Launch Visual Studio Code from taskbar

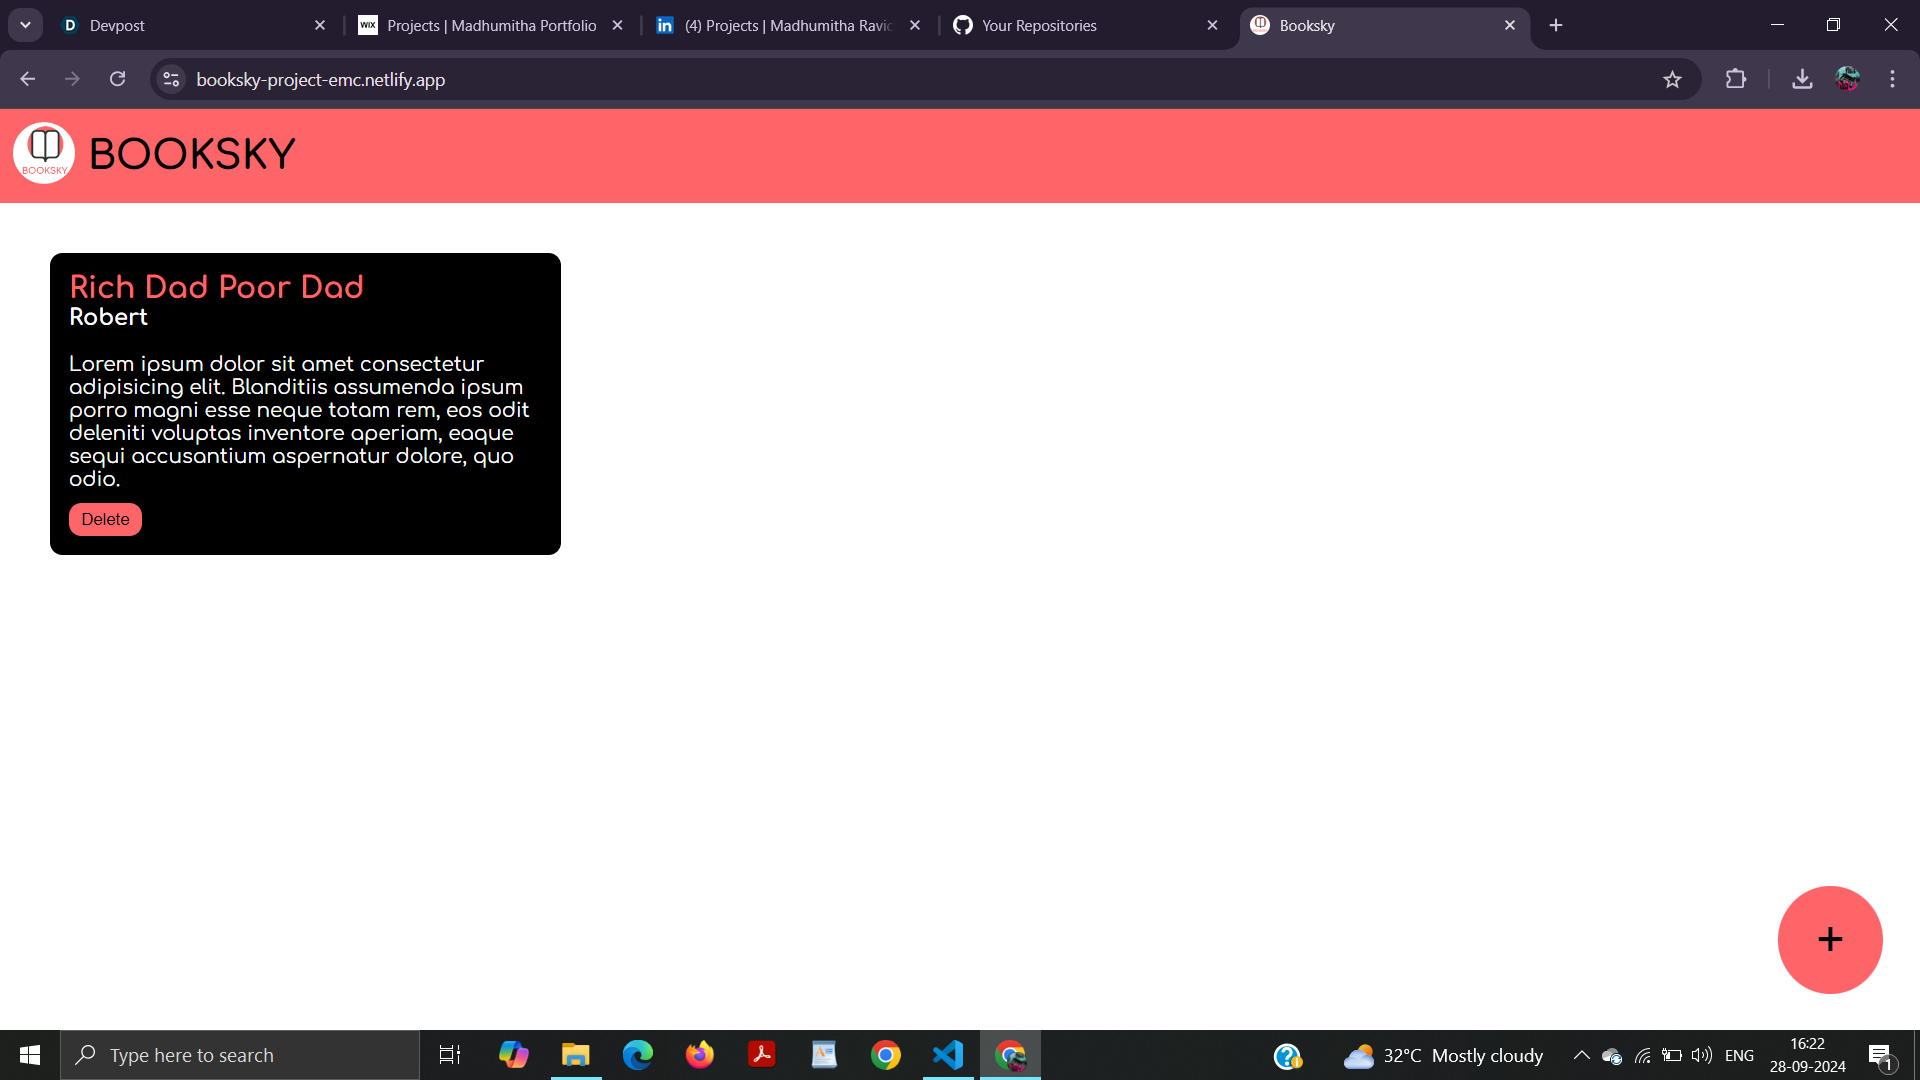pyautogui.click(x=947, y=1054)
